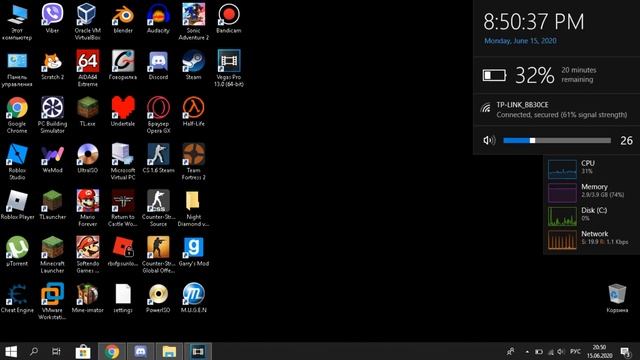Screen dimensions: 640x360
Task: Click the Disk (C:) activity graph
Action: pyautogui.click(x=562, y=216)
